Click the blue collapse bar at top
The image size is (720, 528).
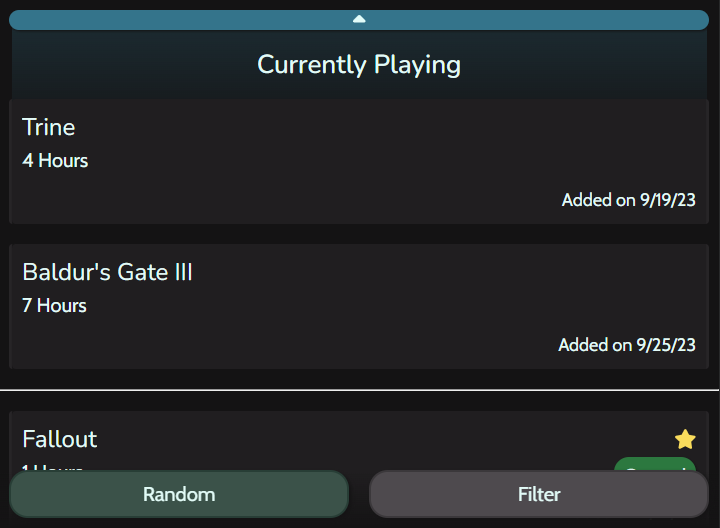pos(359,20)
